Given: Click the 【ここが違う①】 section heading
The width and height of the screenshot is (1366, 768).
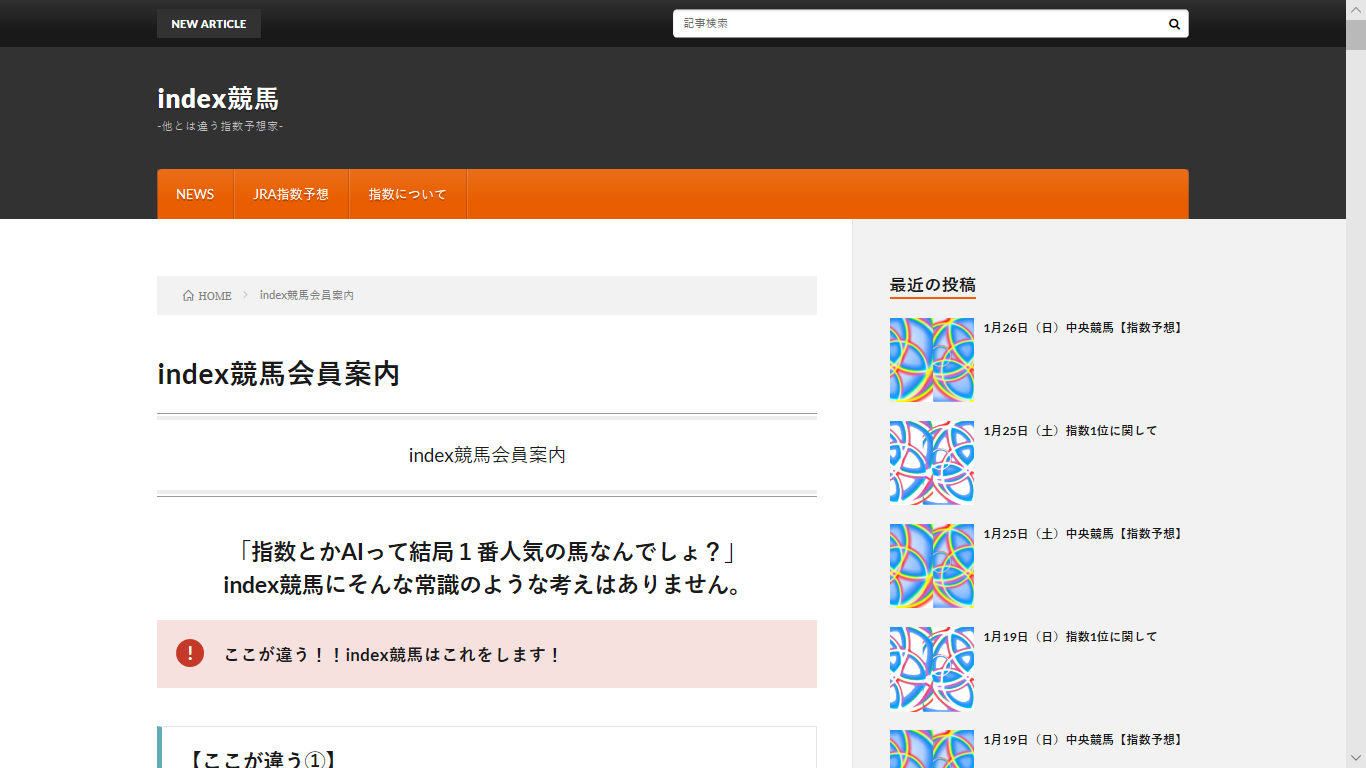Looking at the screenshot, I should pos(262,759).
